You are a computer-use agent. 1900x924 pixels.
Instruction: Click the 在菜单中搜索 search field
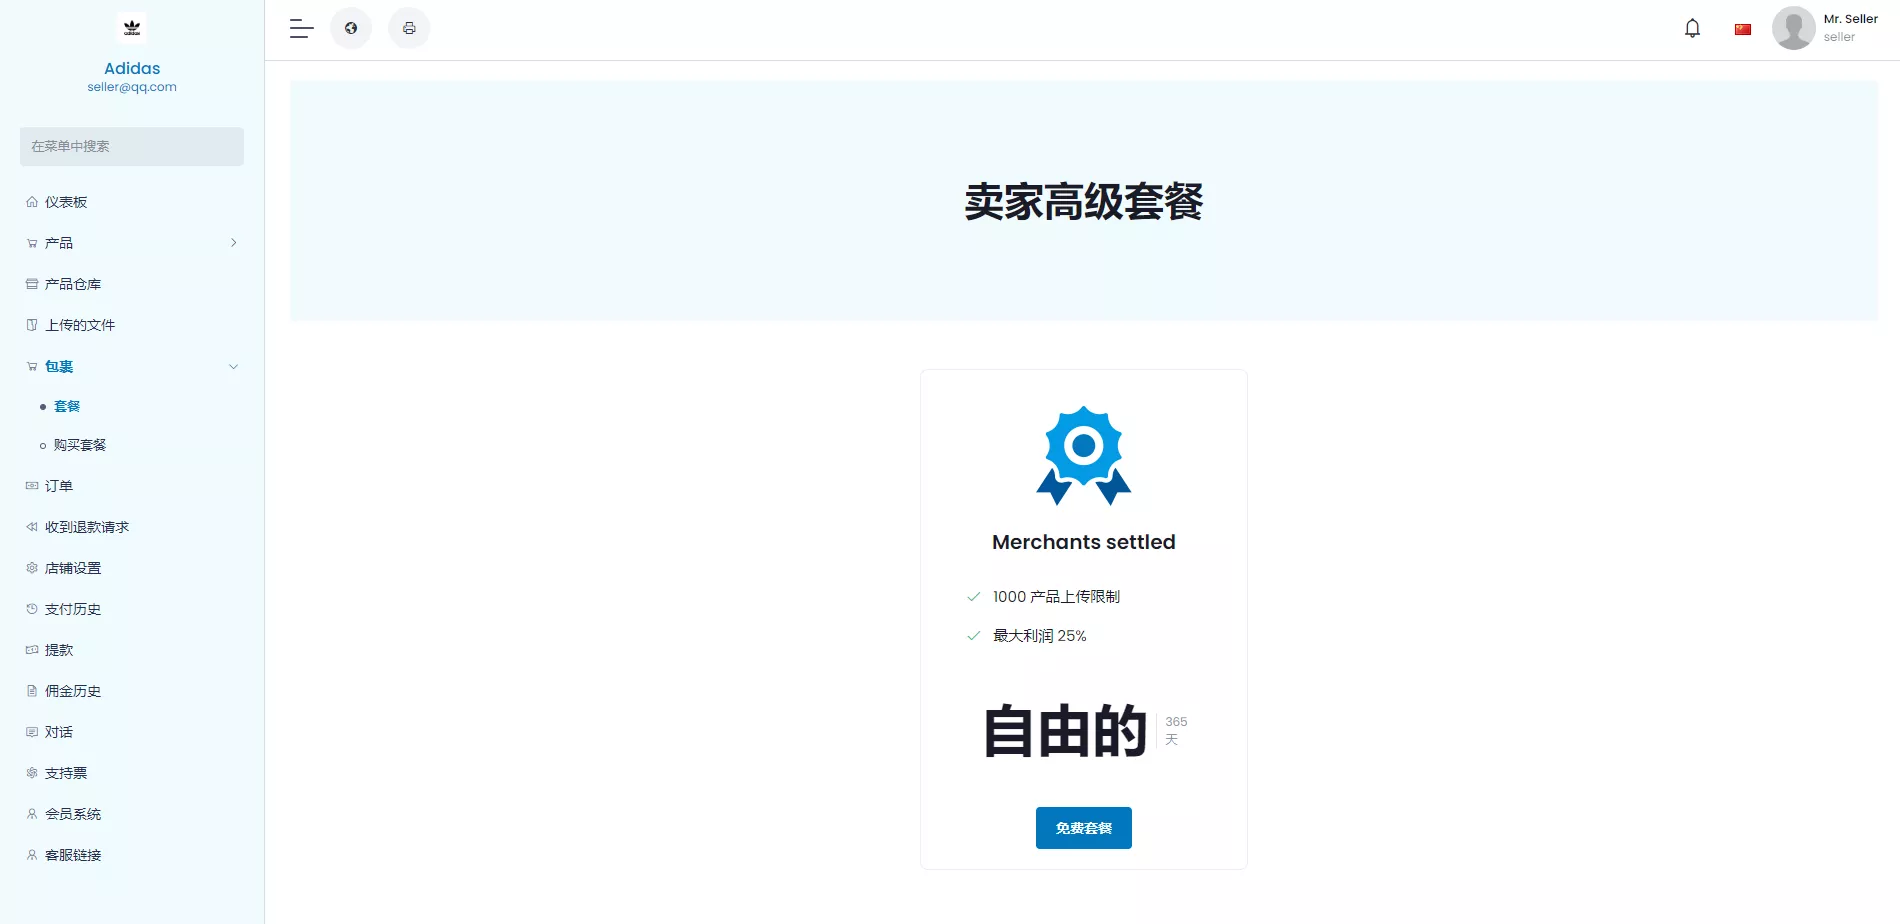pyautogui.click(x=131, y=146)
